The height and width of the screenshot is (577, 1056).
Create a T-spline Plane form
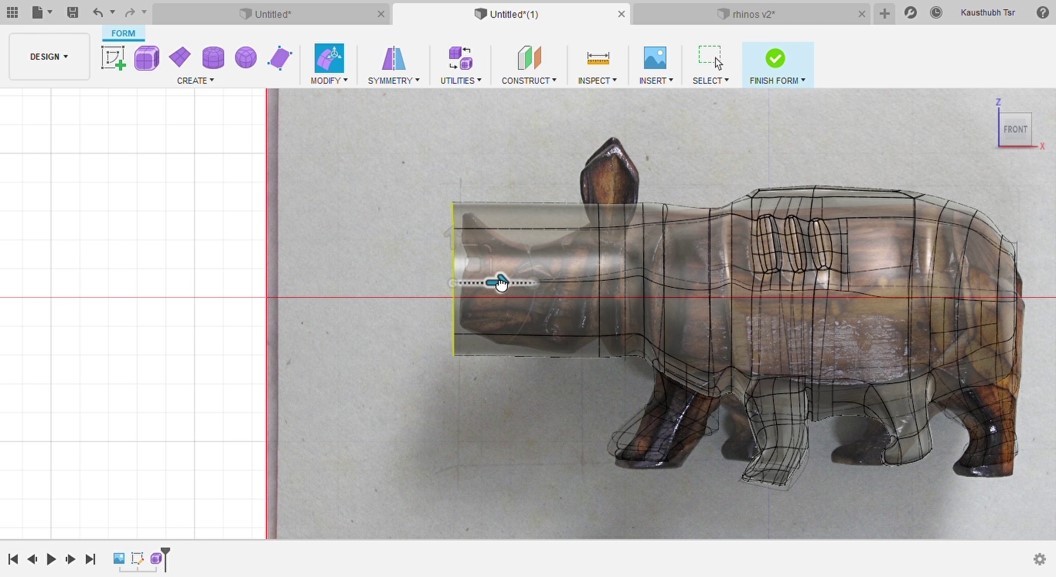[x=180, y=58]
